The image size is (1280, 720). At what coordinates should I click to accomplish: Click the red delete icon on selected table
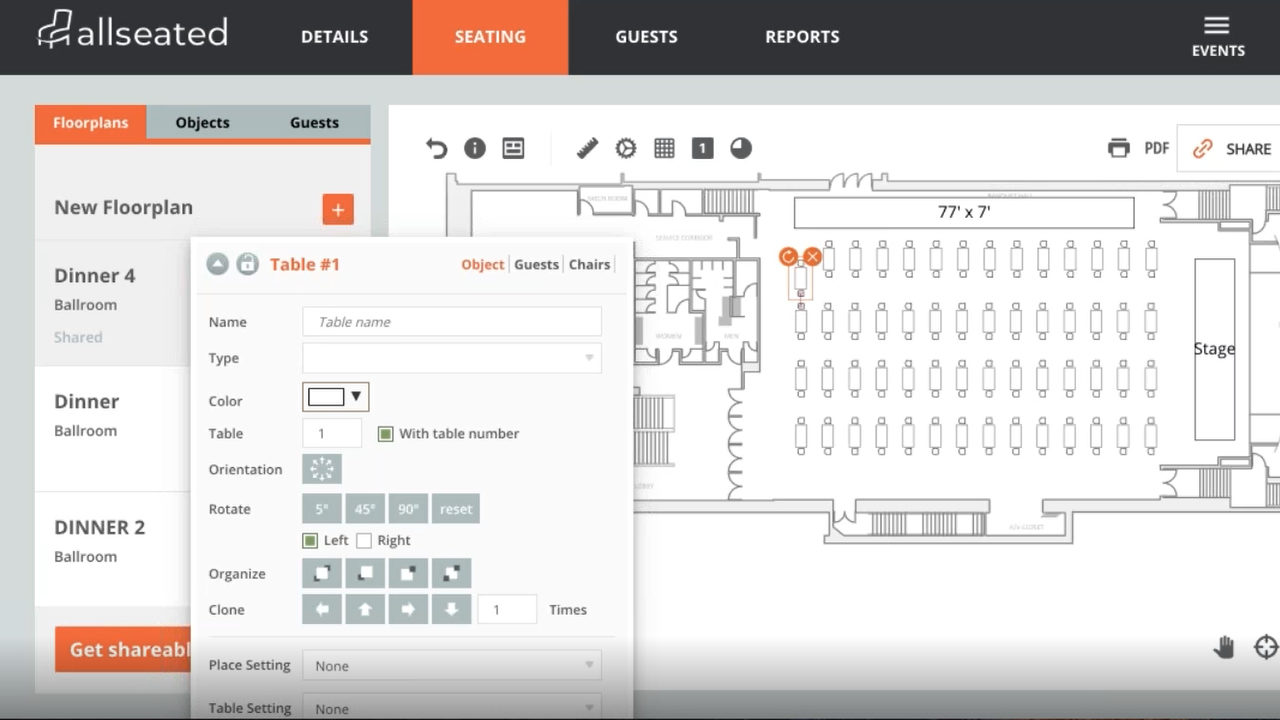click(x=813, y=257)
